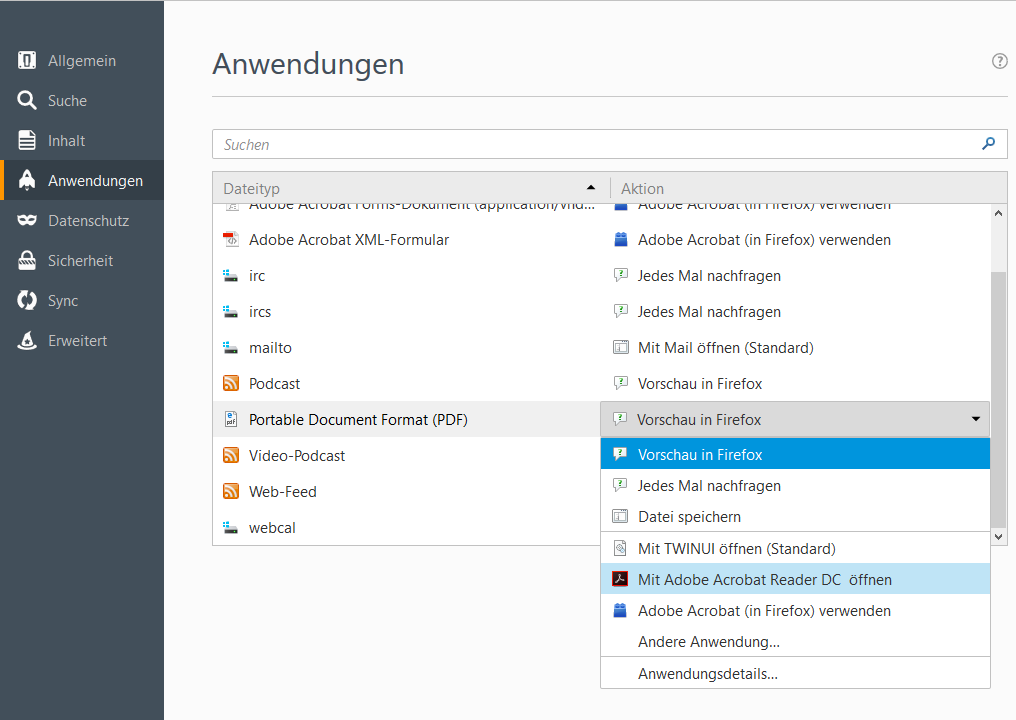This screenshot has width=1016, height=720.
Task: Click the ircs protocol icon
Action: click(231, 312)
